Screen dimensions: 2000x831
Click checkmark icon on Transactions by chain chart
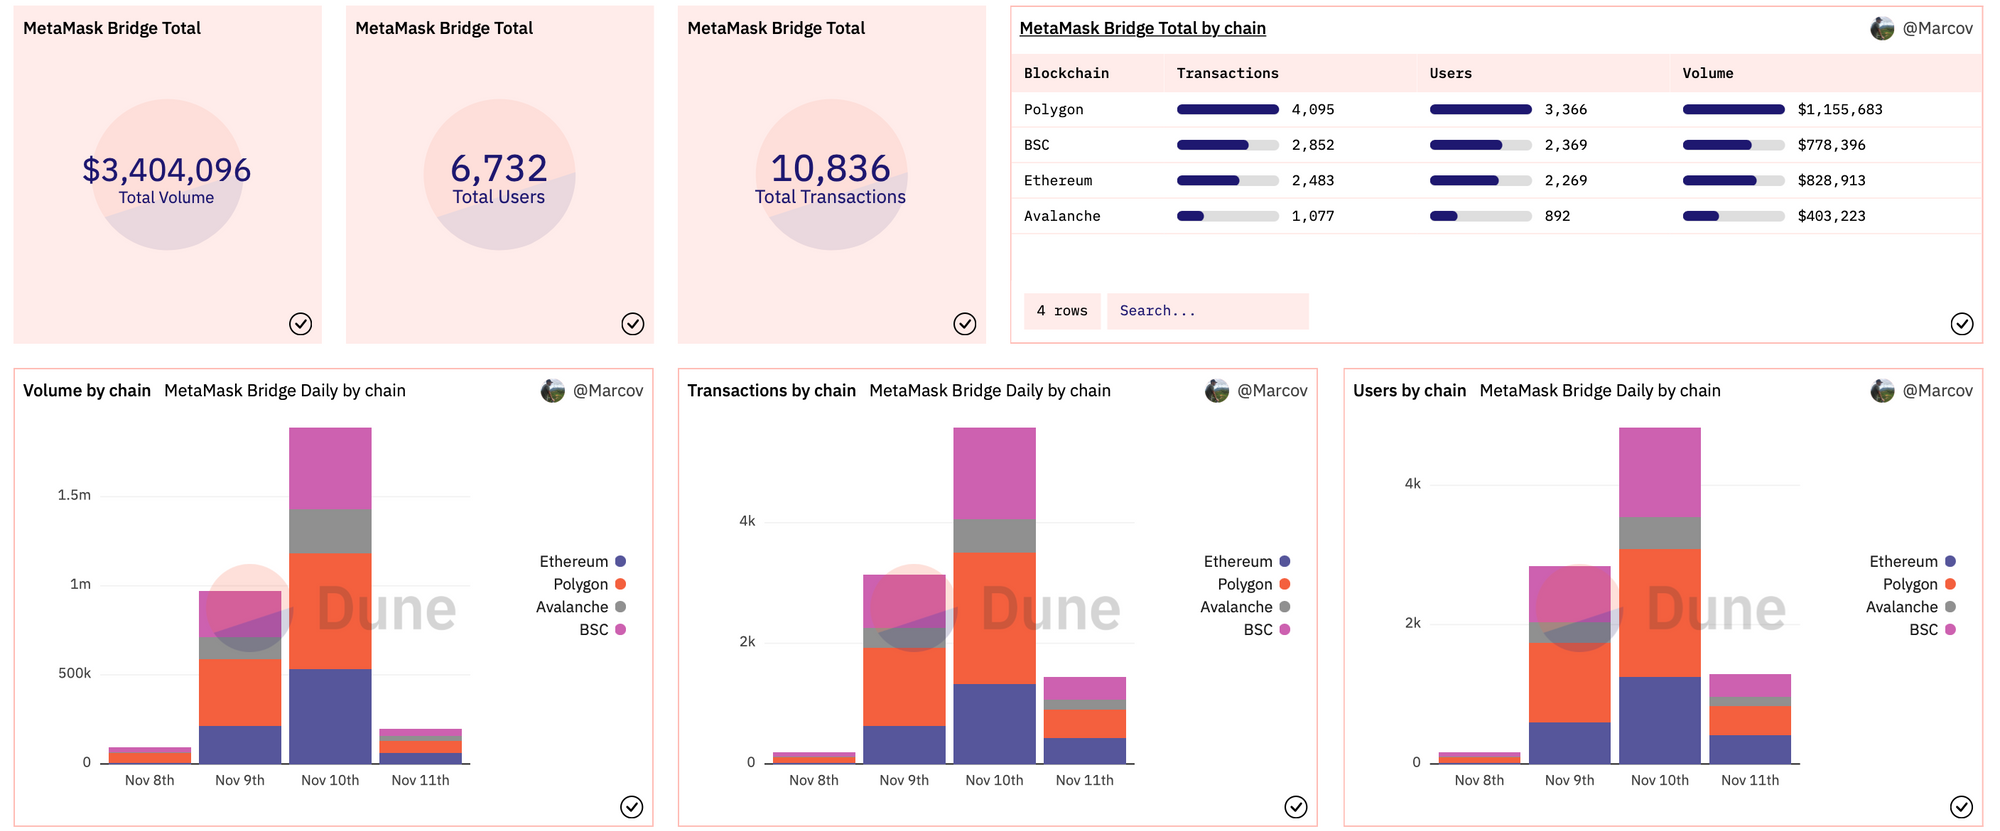pyautogui.click(x=1295, y=807)
